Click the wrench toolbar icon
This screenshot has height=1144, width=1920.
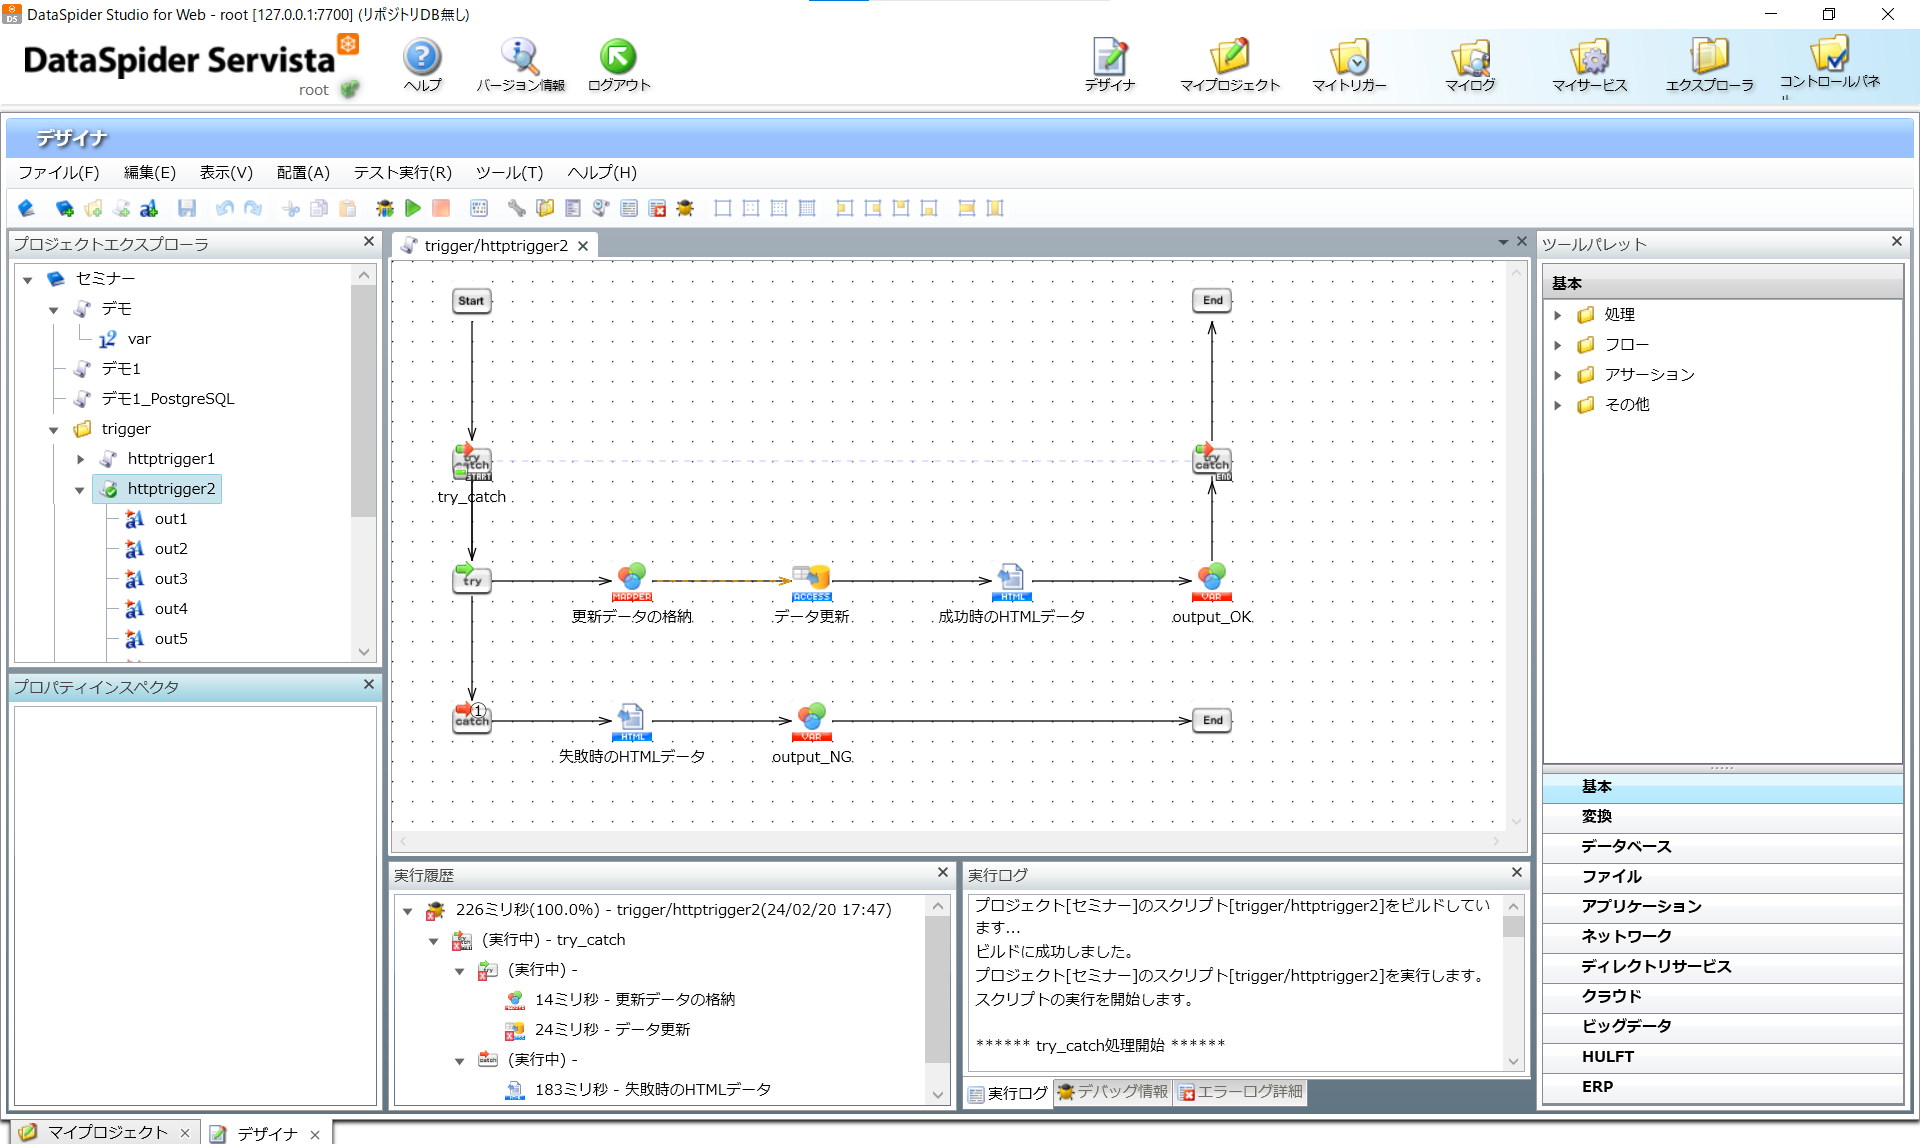click(516, 208)
